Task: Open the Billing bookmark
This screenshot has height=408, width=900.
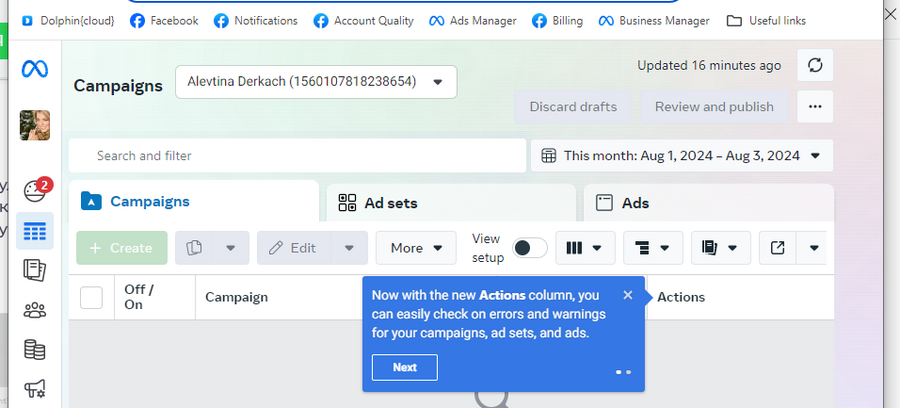Action: coord(557,21)
